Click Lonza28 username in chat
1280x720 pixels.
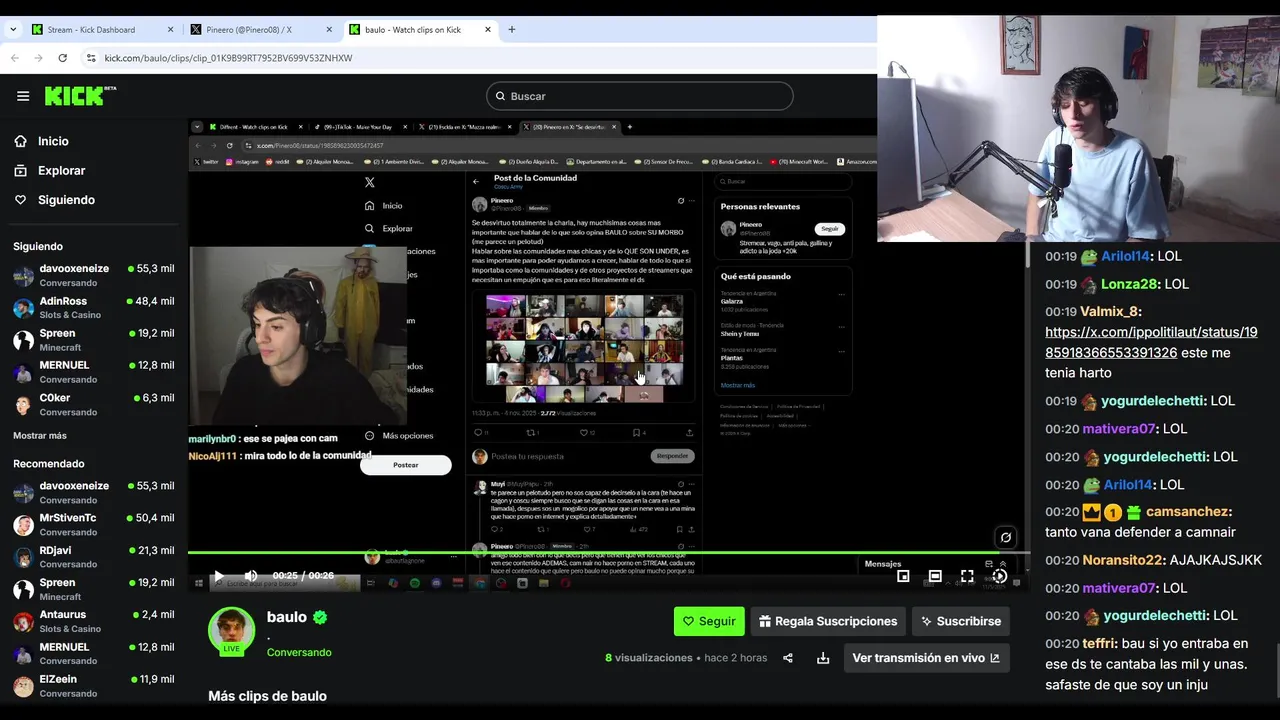coord(1131,284)
